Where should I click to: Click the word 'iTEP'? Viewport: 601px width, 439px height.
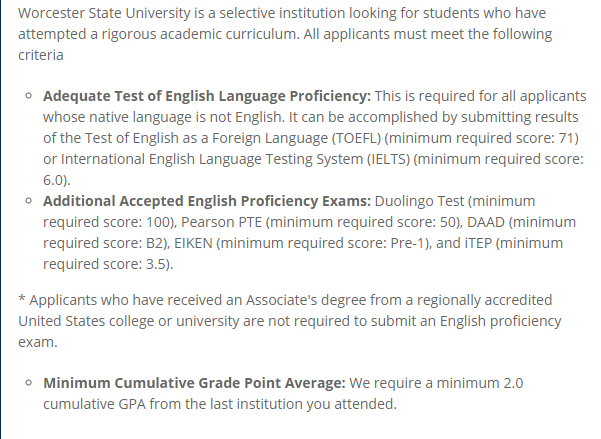click(x=478, y=243)
